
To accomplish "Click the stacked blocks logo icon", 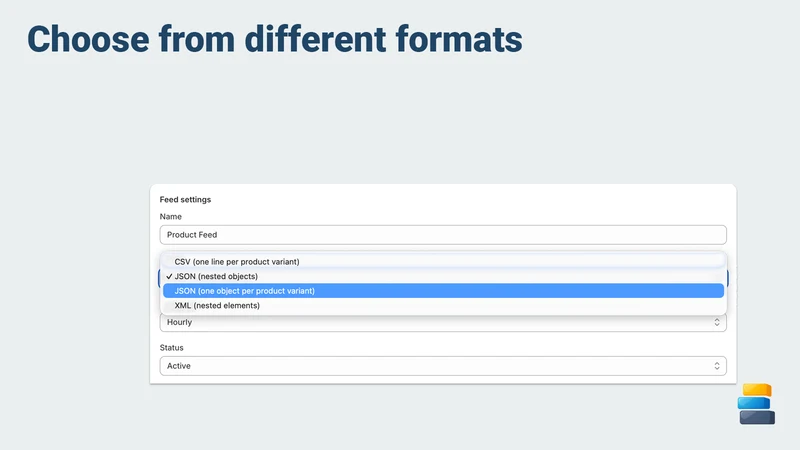I will tap(756, 404).
